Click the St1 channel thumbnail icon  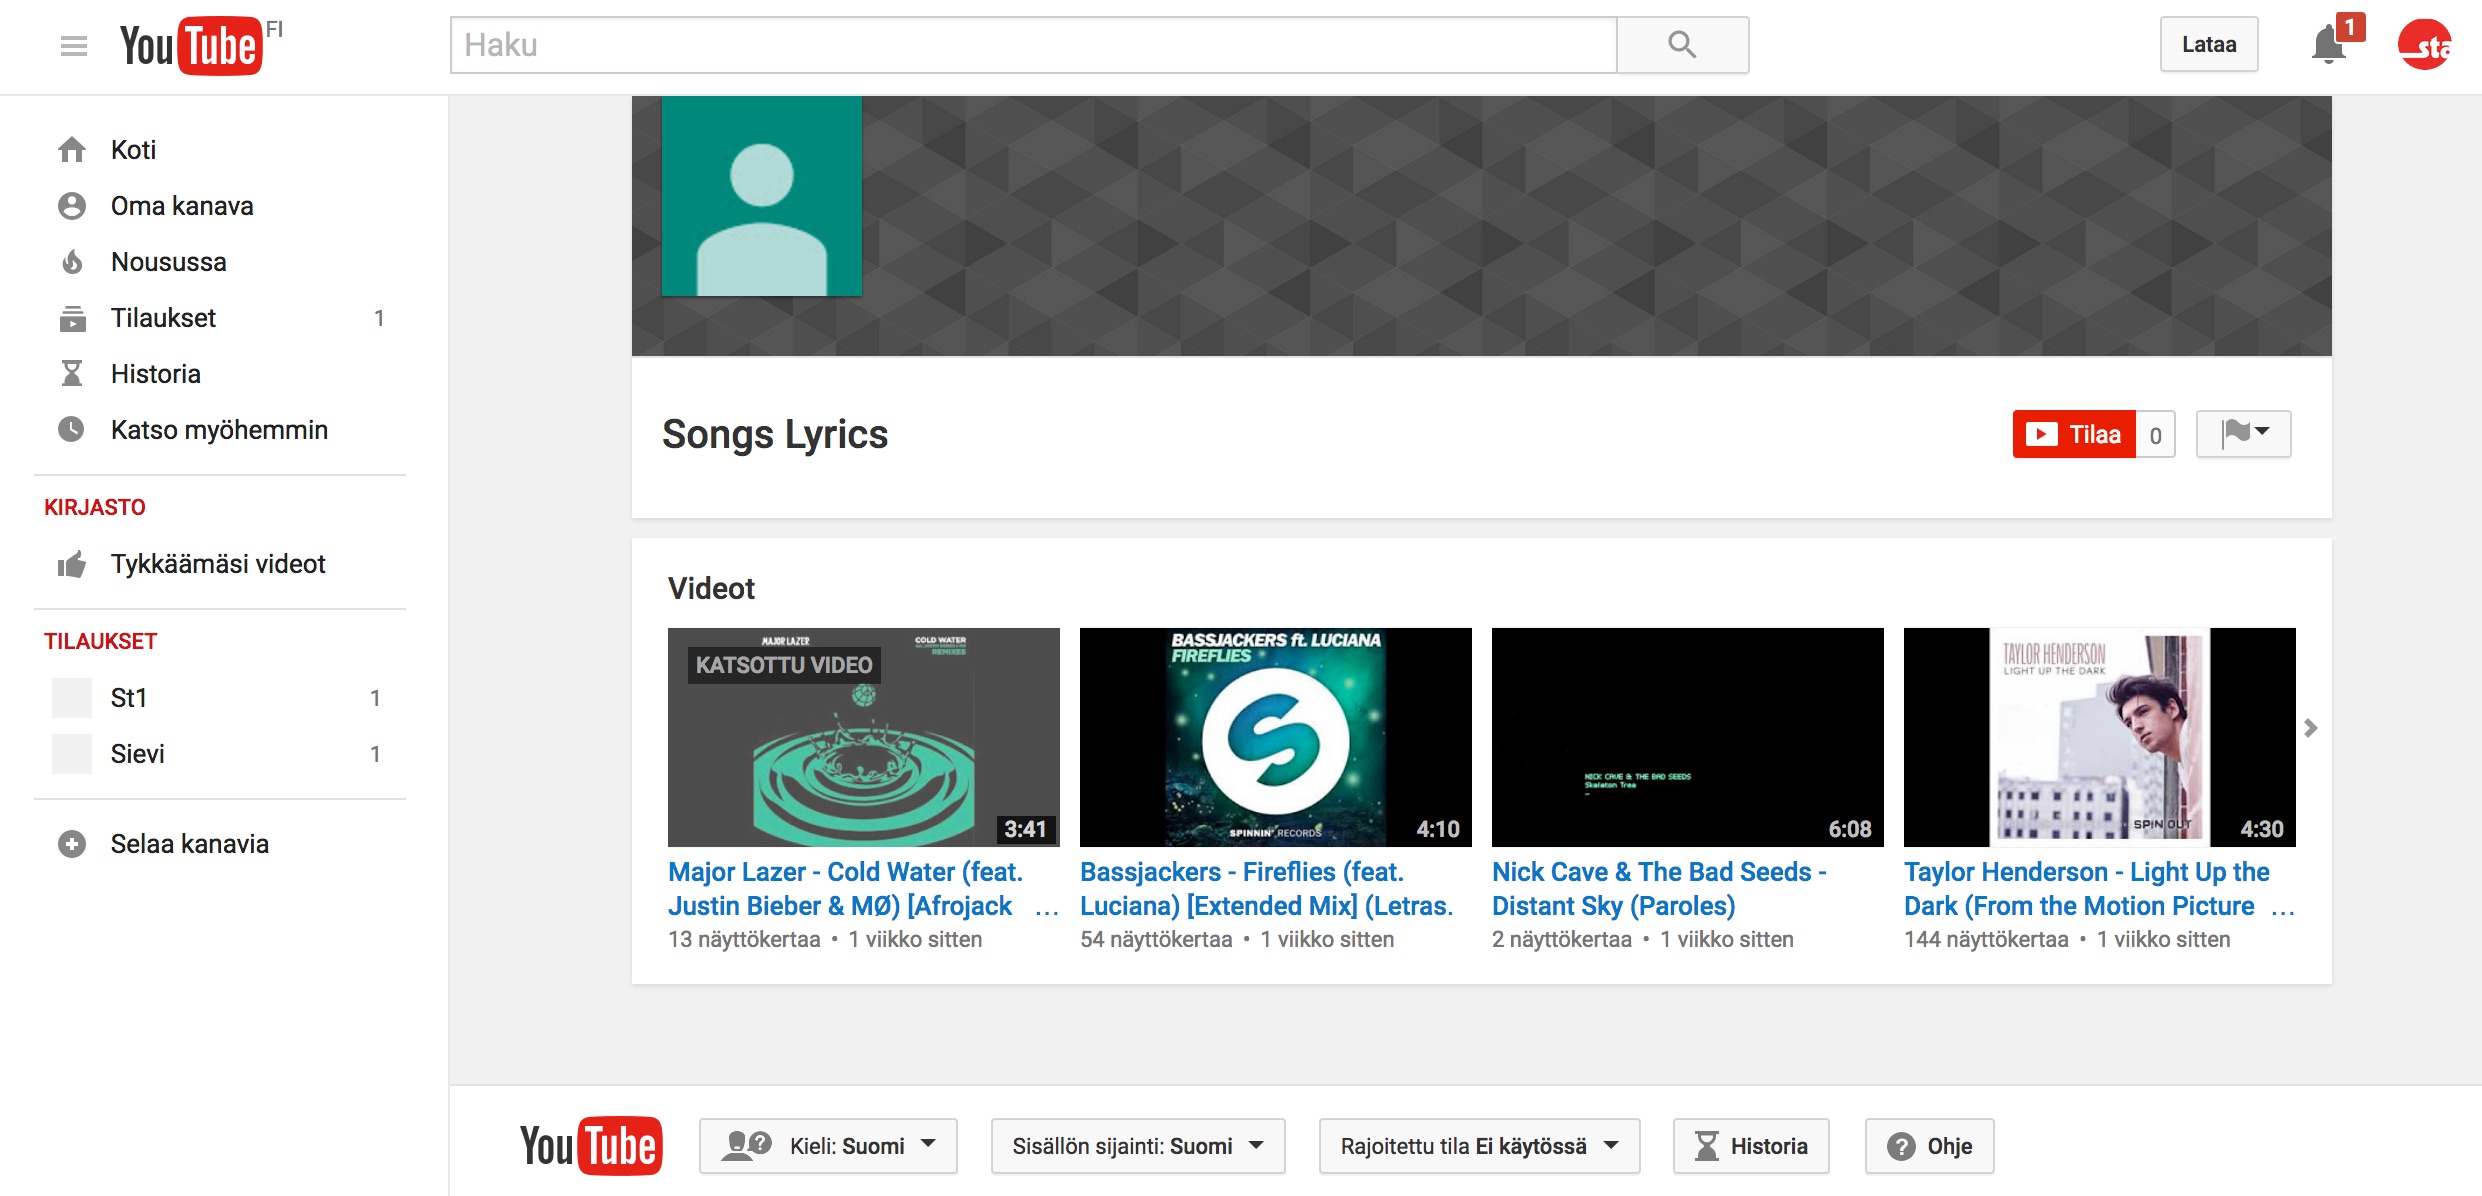(72, 698)
